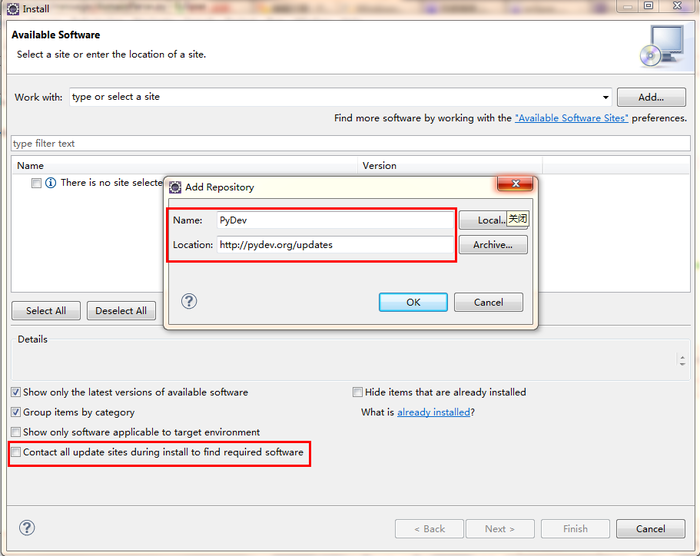Click into the Location field with pydev URL
Image resolution: width=700 pixels, height=556 pixels.
(335, 245)
